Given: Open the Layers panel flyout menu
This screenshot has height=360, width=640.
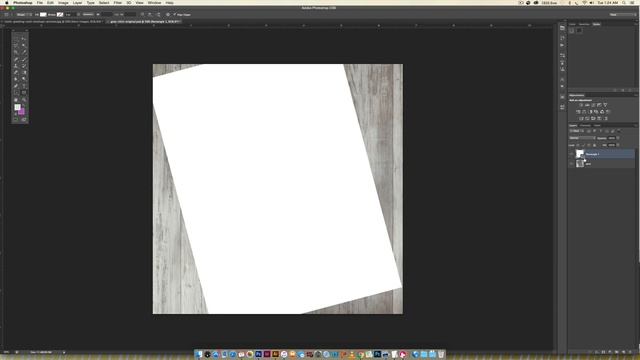Looking at the screenshot, I should click(636, 125).
